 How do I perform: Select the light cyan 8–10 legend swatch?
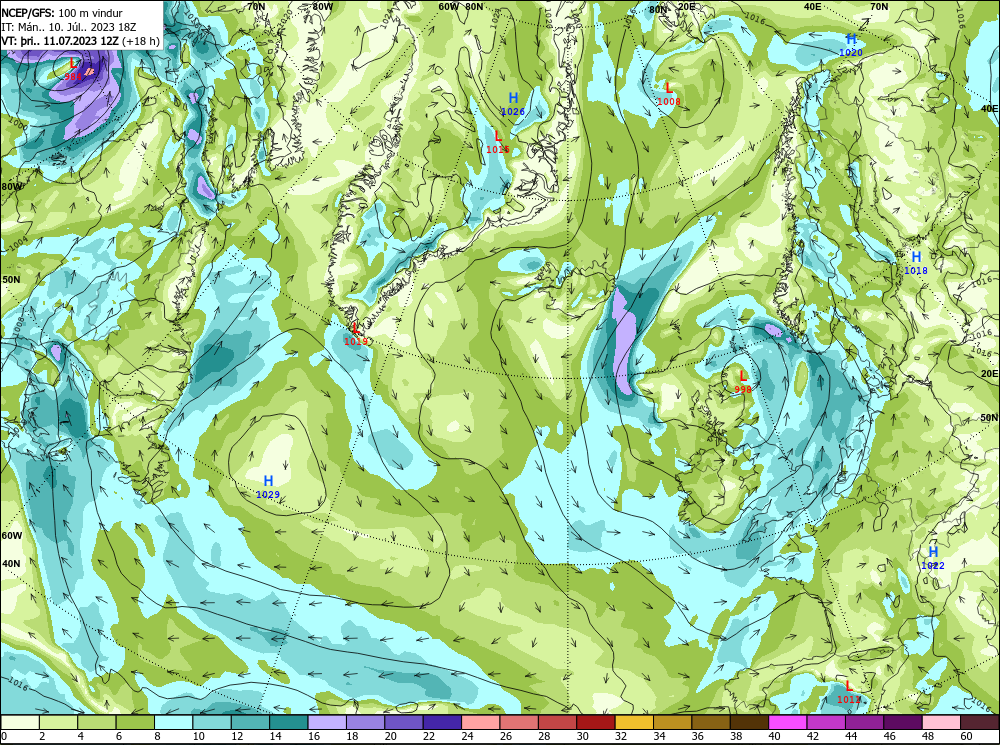[x=173, y=722]
